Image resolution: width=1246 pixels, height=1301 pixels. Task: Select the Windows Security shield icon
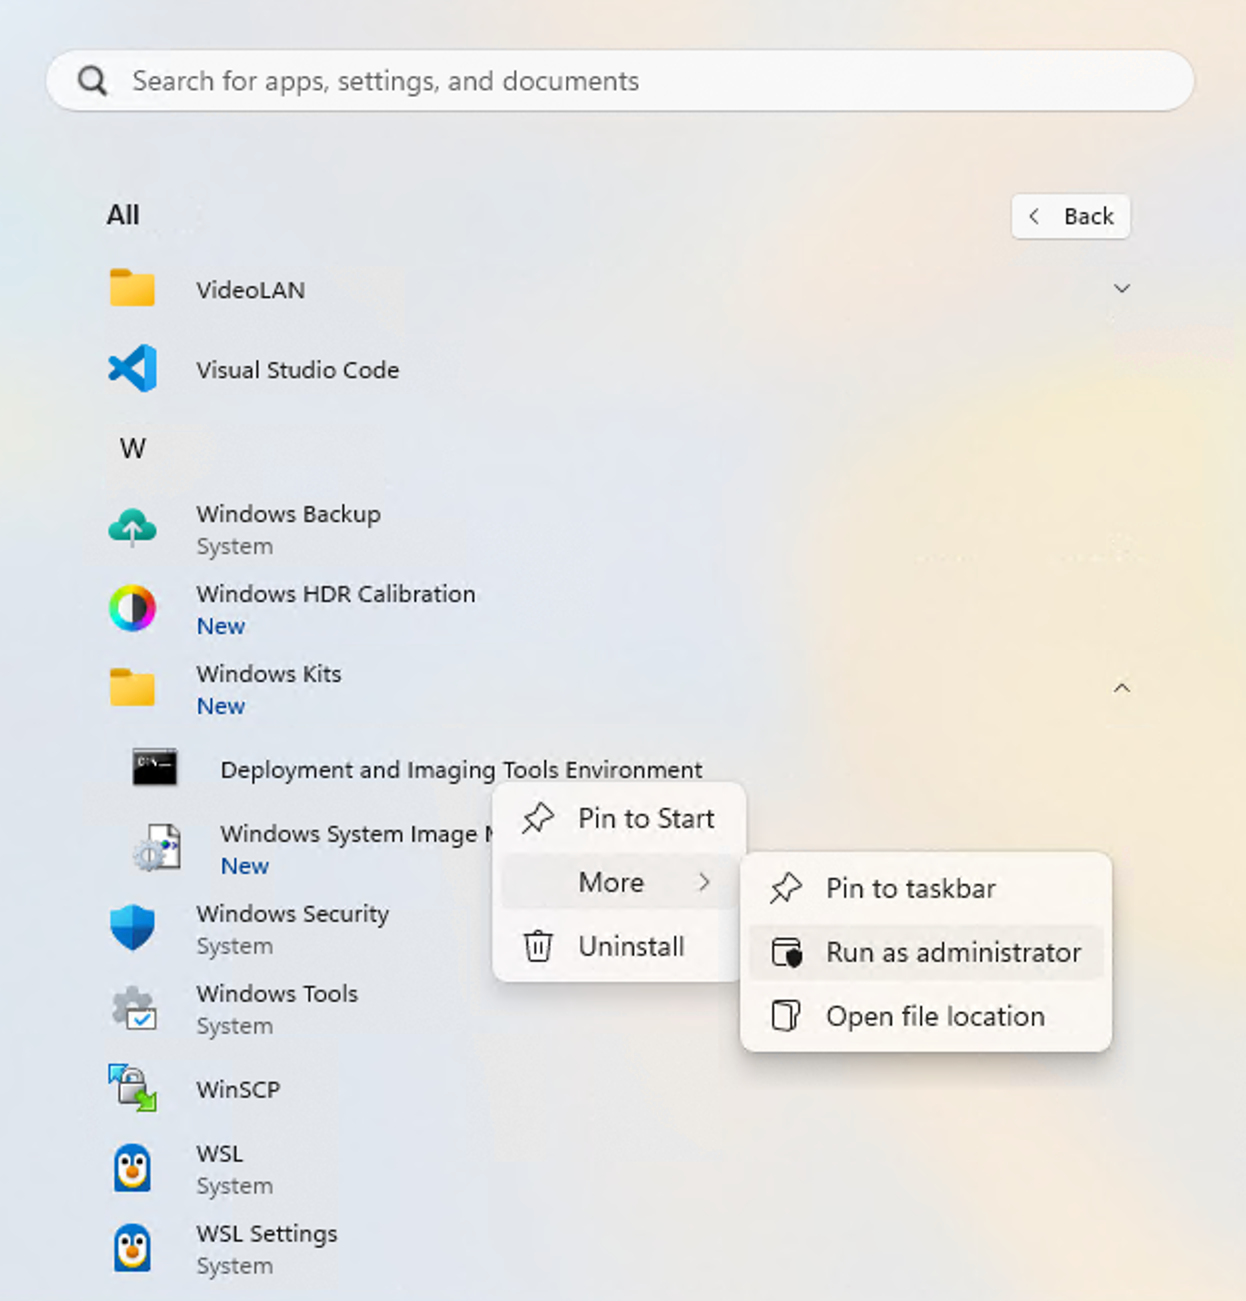point(131,928)
